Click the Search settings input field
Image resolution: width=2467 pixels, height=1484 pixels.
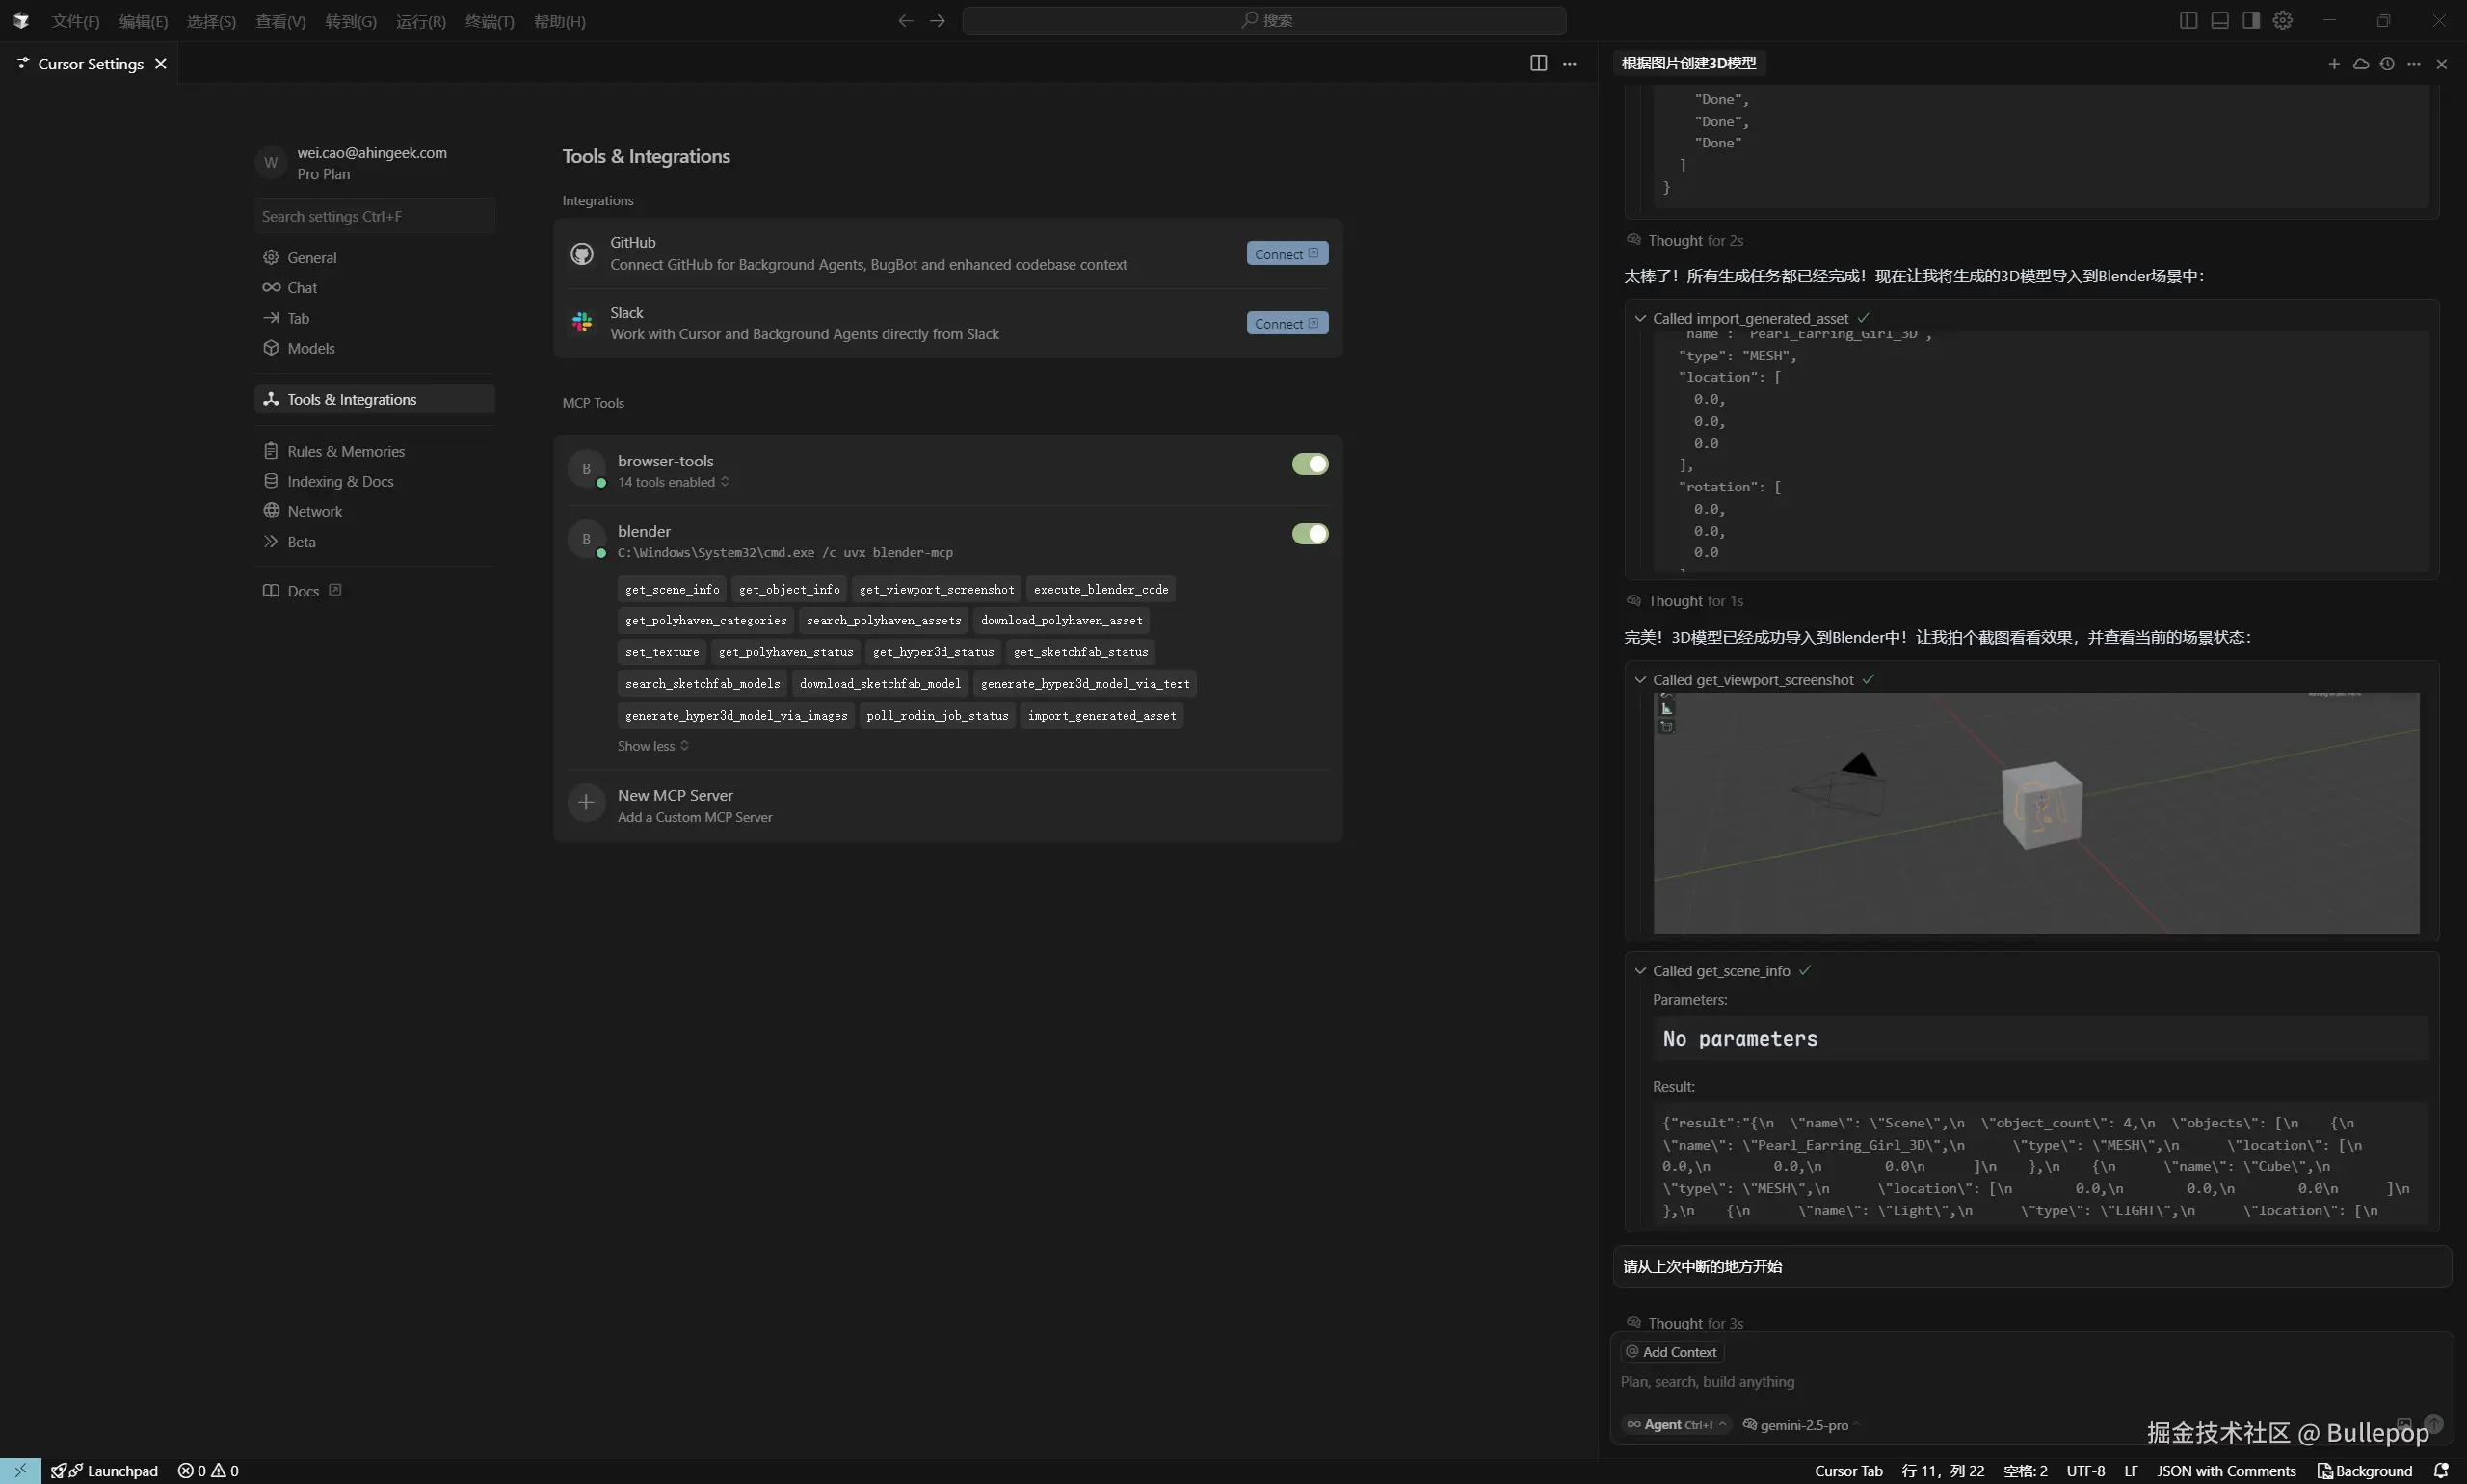click(x=374, y=216)
